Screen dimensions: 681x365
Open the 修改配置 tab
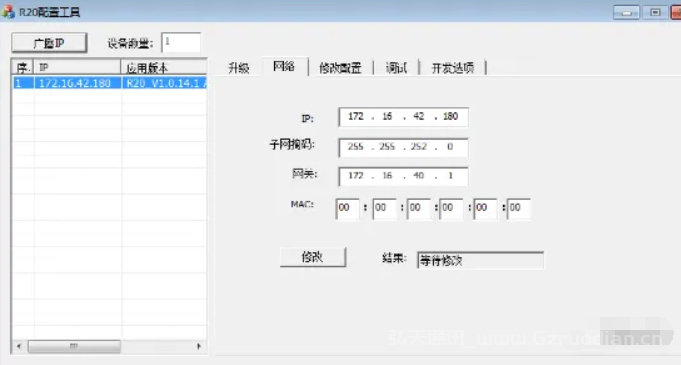pyautogui.click(x=340, y=68)
